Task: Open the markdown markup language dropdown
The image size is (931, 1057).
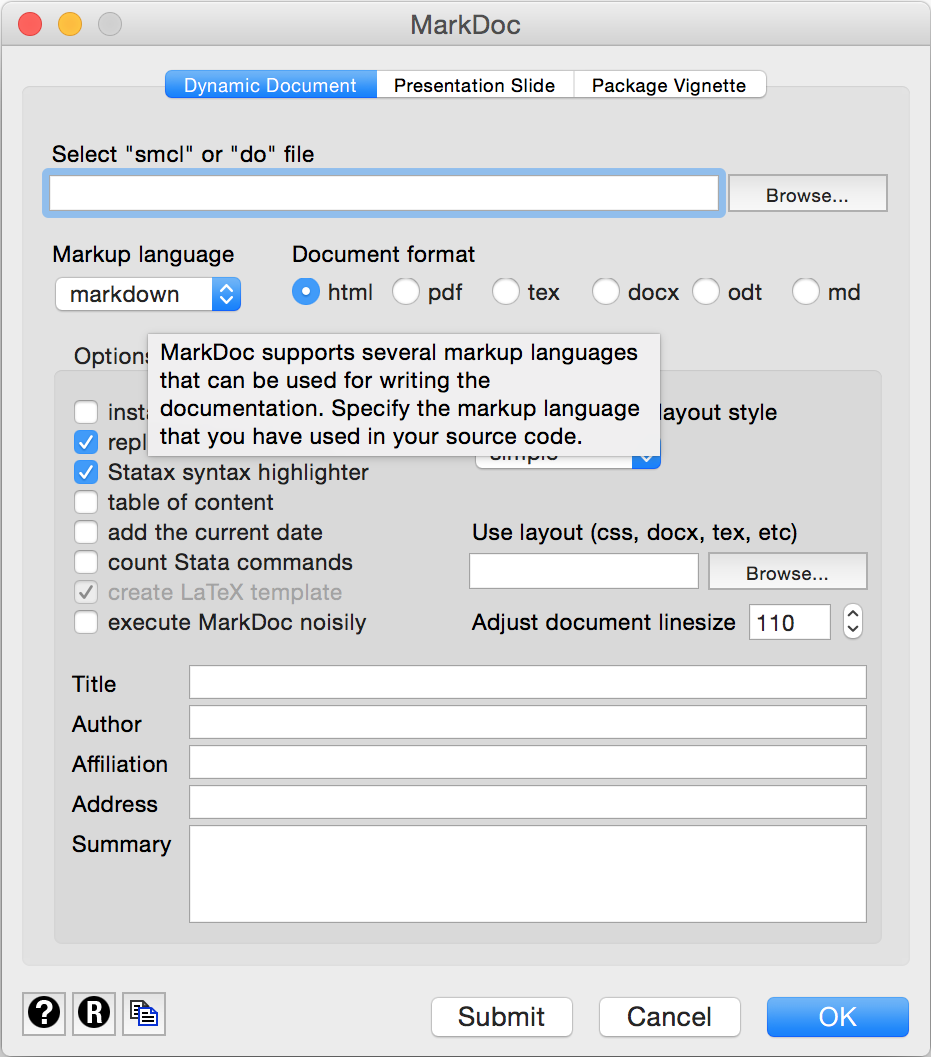Action: click(x=148, y=294)
